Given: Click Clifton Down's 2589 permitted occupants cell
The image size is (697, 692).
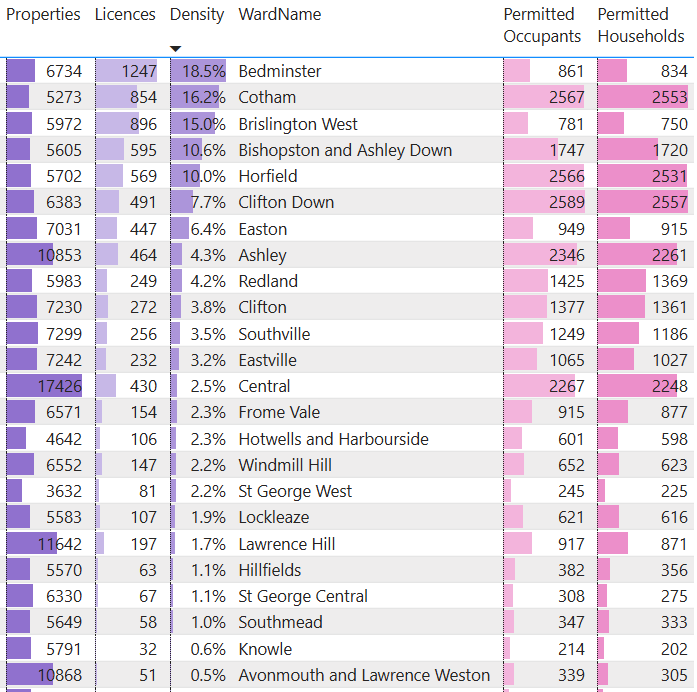Looking at the screenshot, I should point(545,202).
